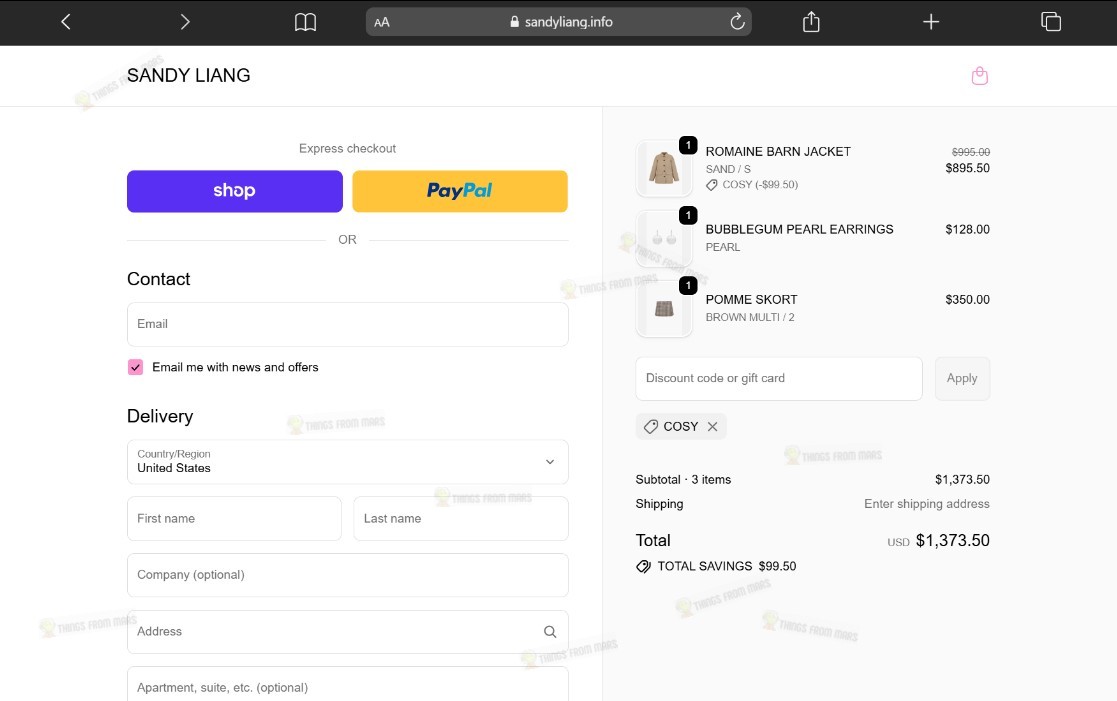
Task: Focus the Company (optional) field
Action: click(x=348, y=575)
